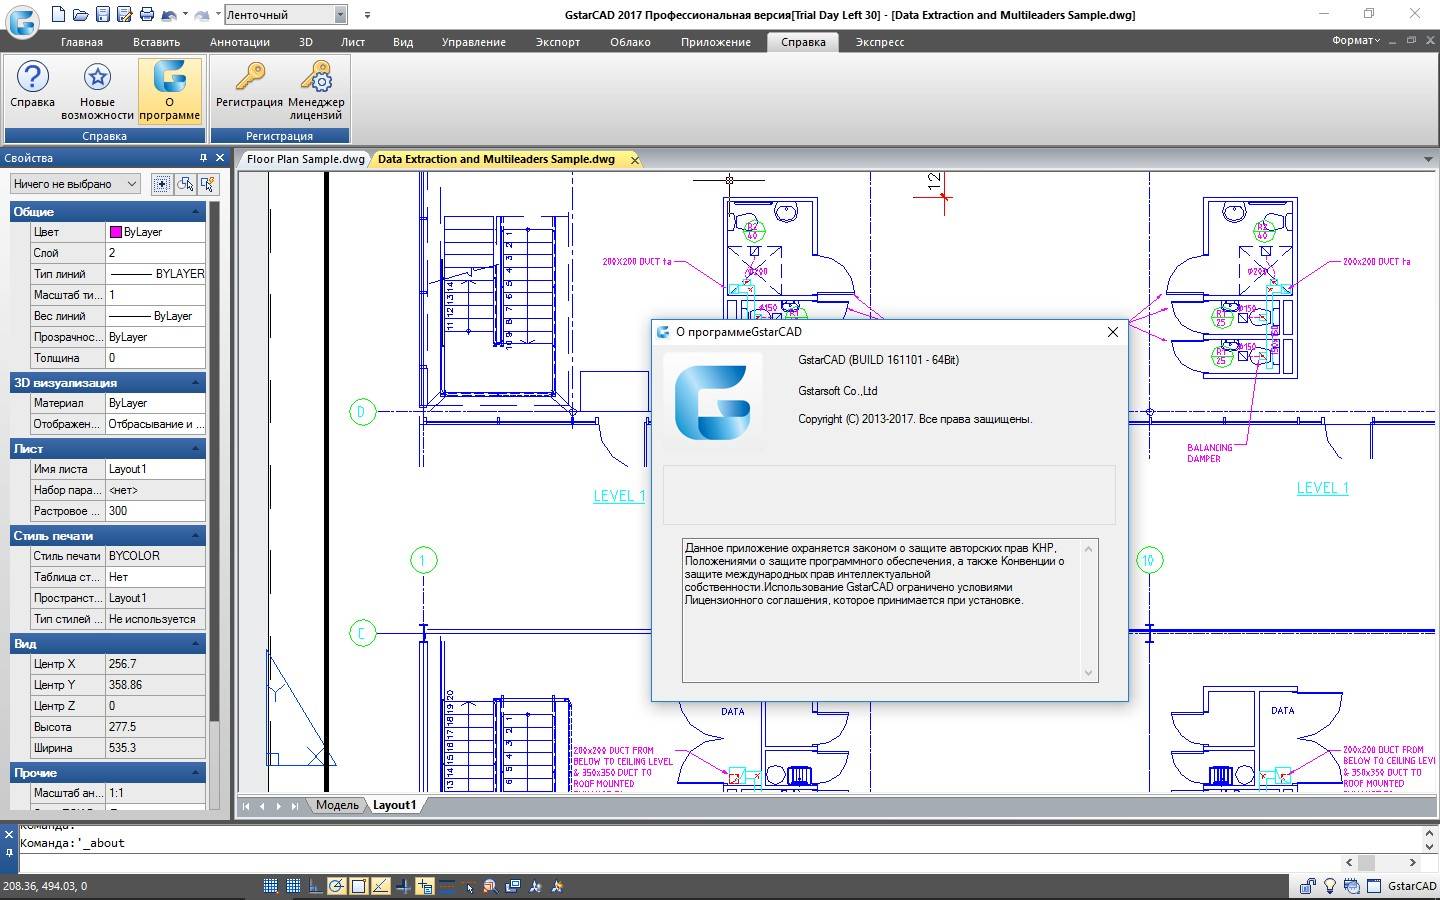Viewport: 1440px width, 900px height.
Task: Click the last annotation scale status icon
Action: [558, 886]
